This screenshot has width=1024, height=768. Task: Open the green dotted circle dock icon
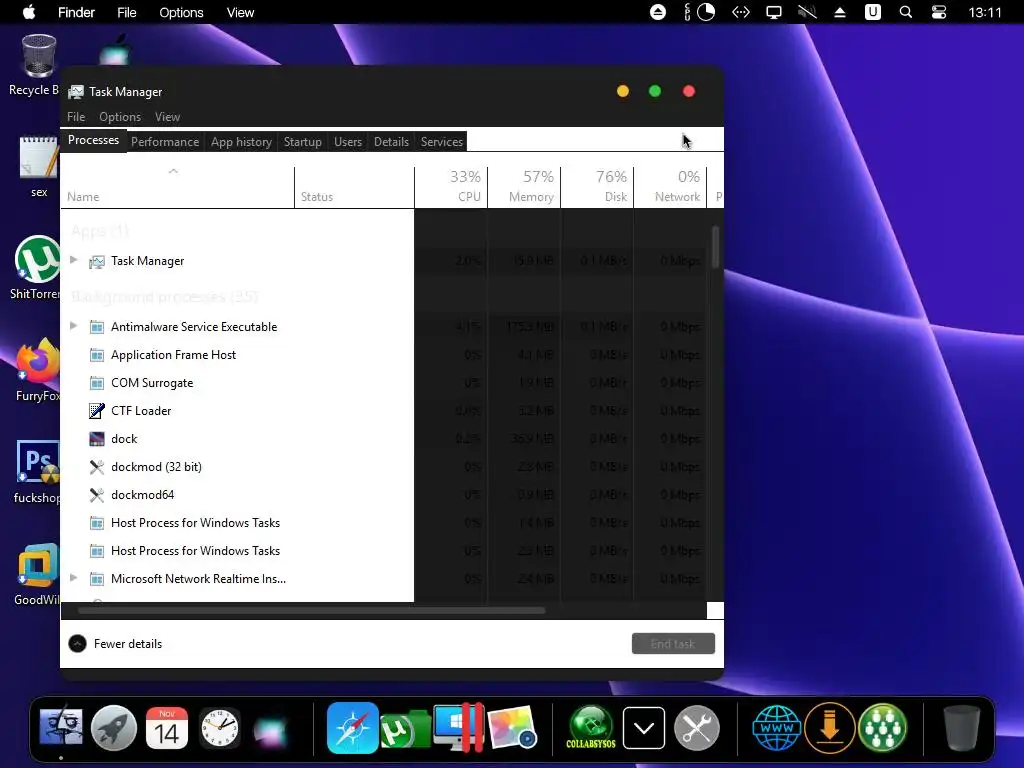pos(882,728)
